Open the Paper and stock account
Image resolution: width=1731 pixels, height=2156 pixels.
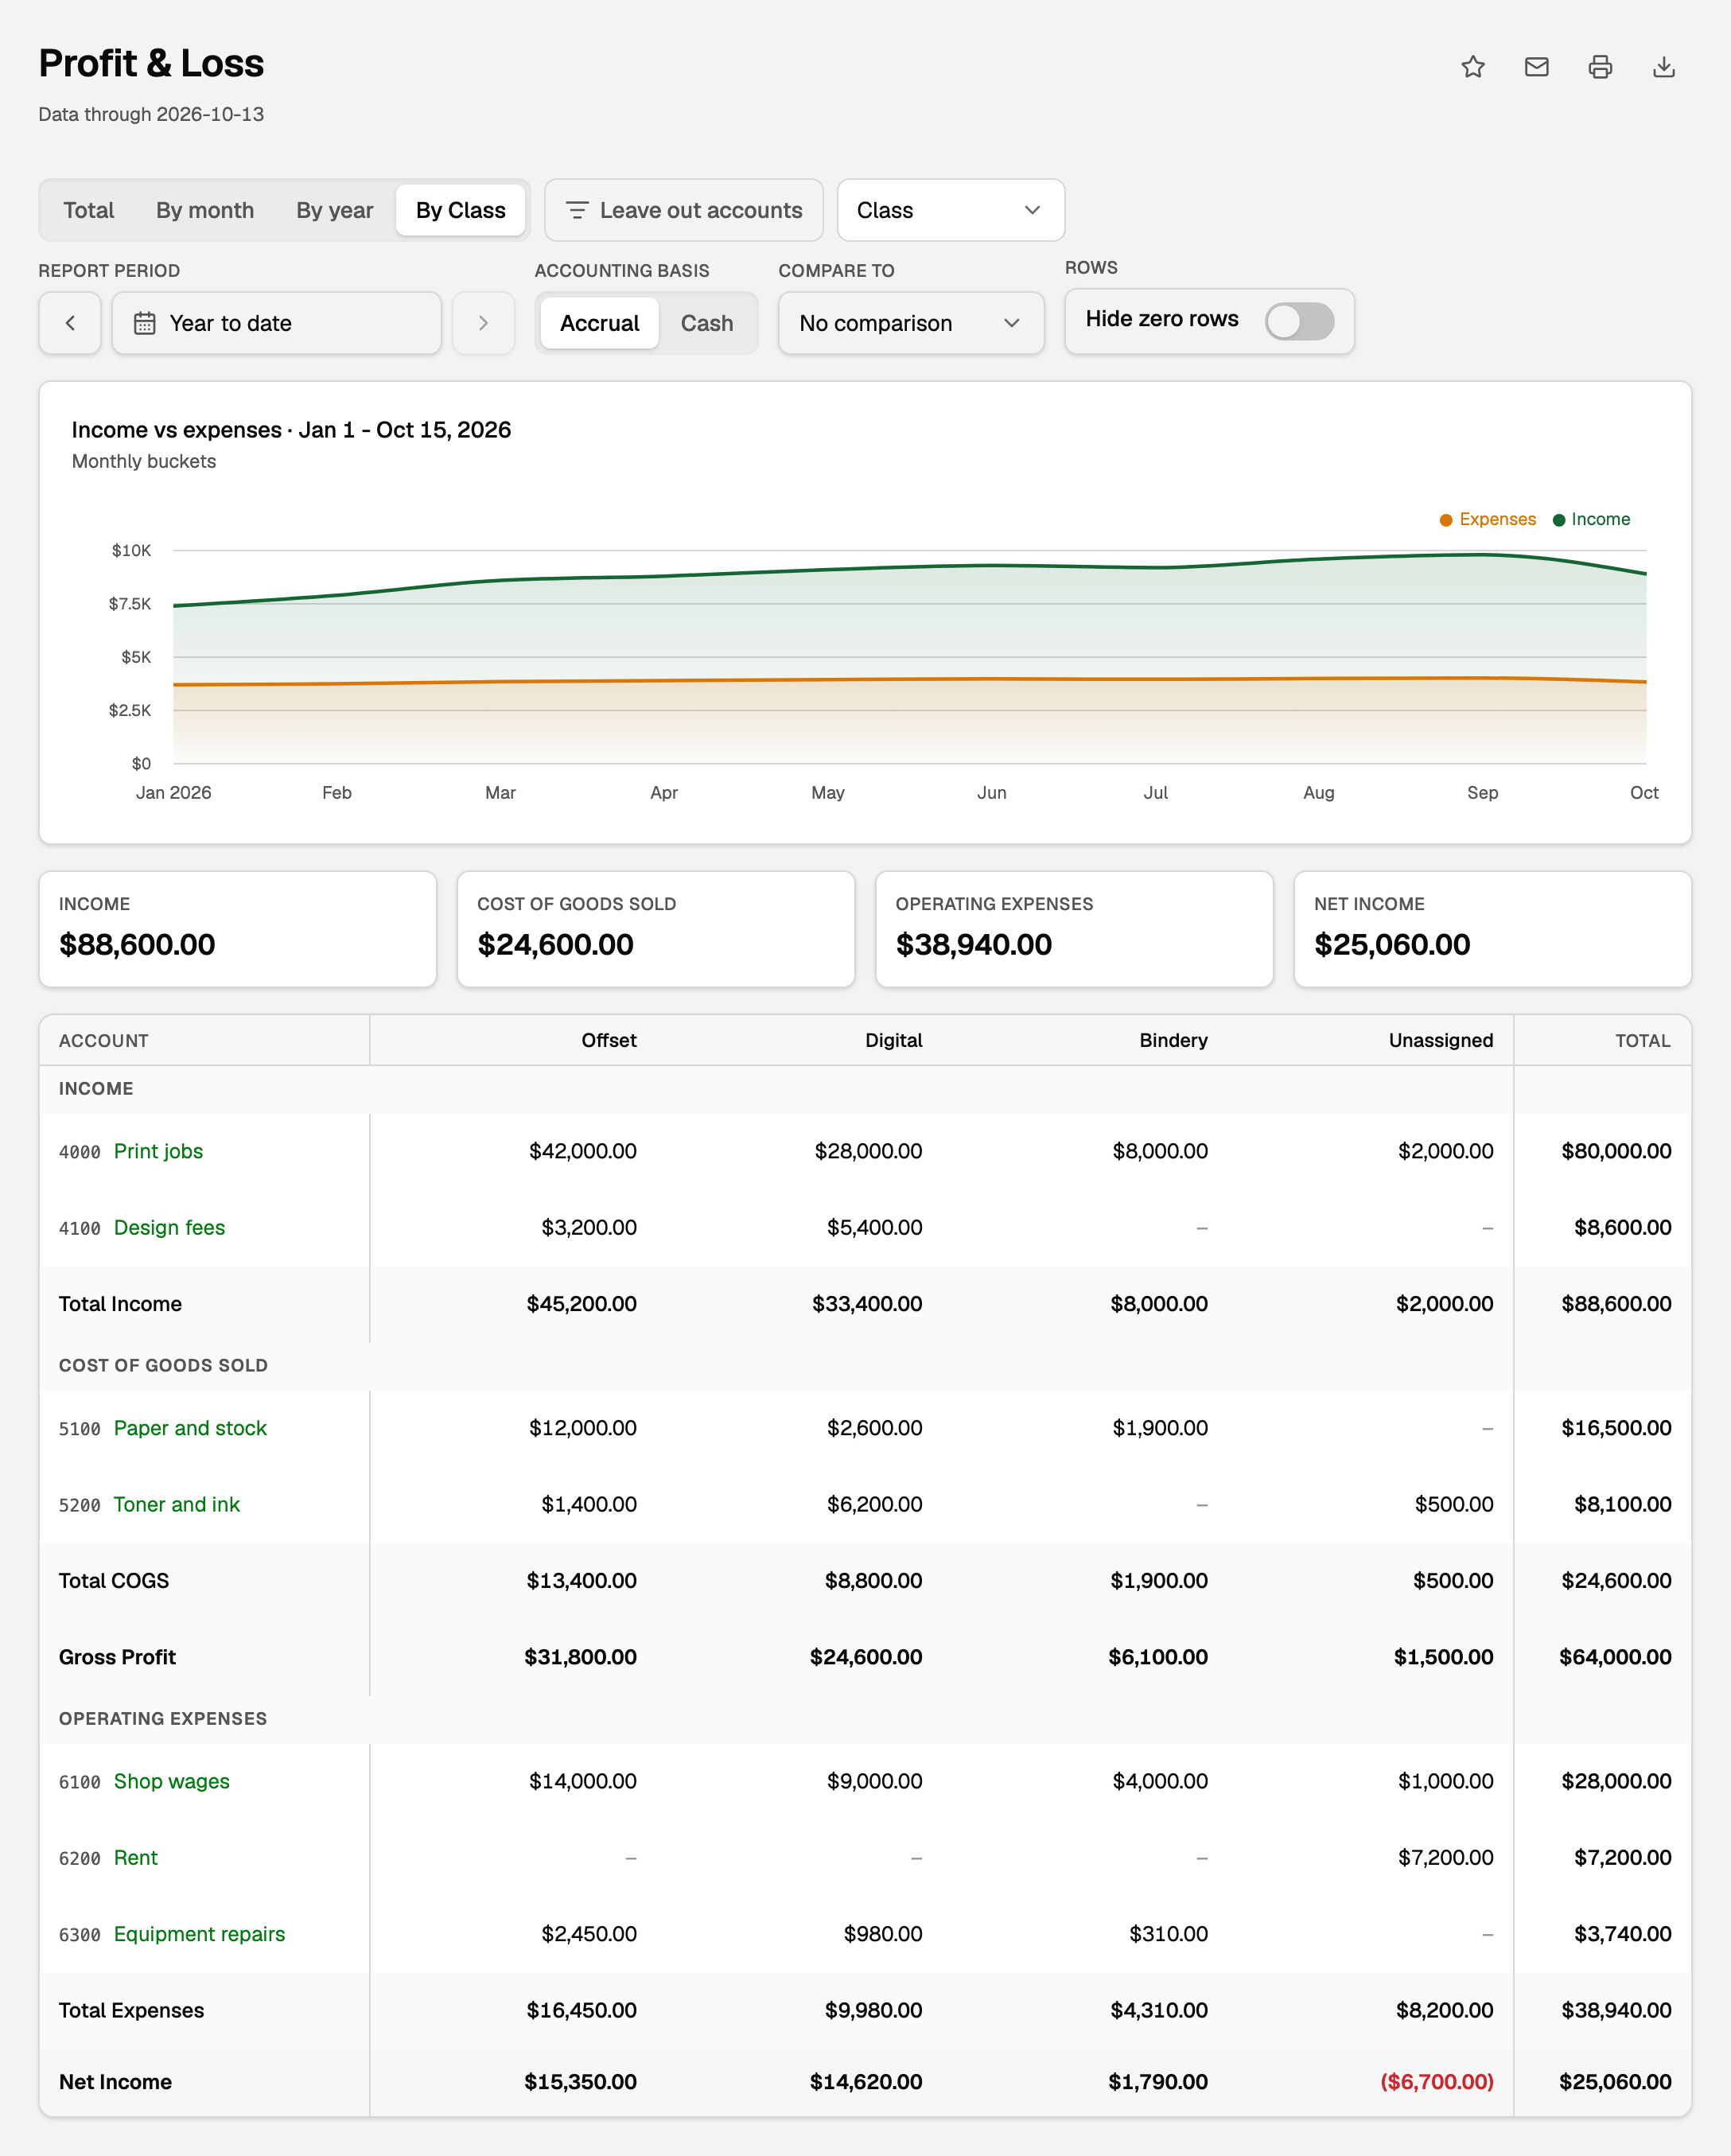[190, 1428]
